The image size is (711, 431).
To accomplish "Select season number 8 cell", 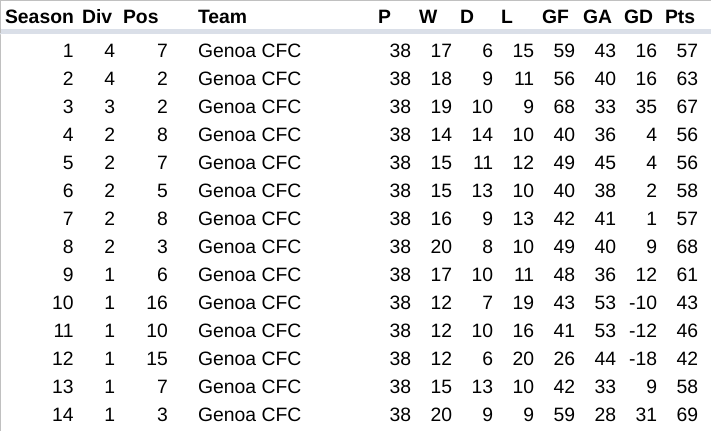I will 67,247.
